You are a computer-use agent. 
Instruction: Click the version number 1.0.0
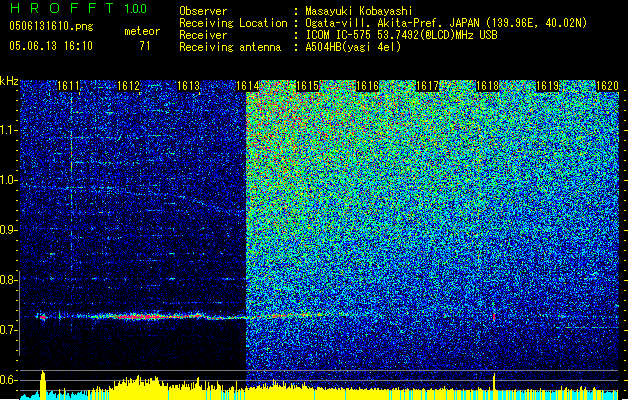click(x=135, y=9)
